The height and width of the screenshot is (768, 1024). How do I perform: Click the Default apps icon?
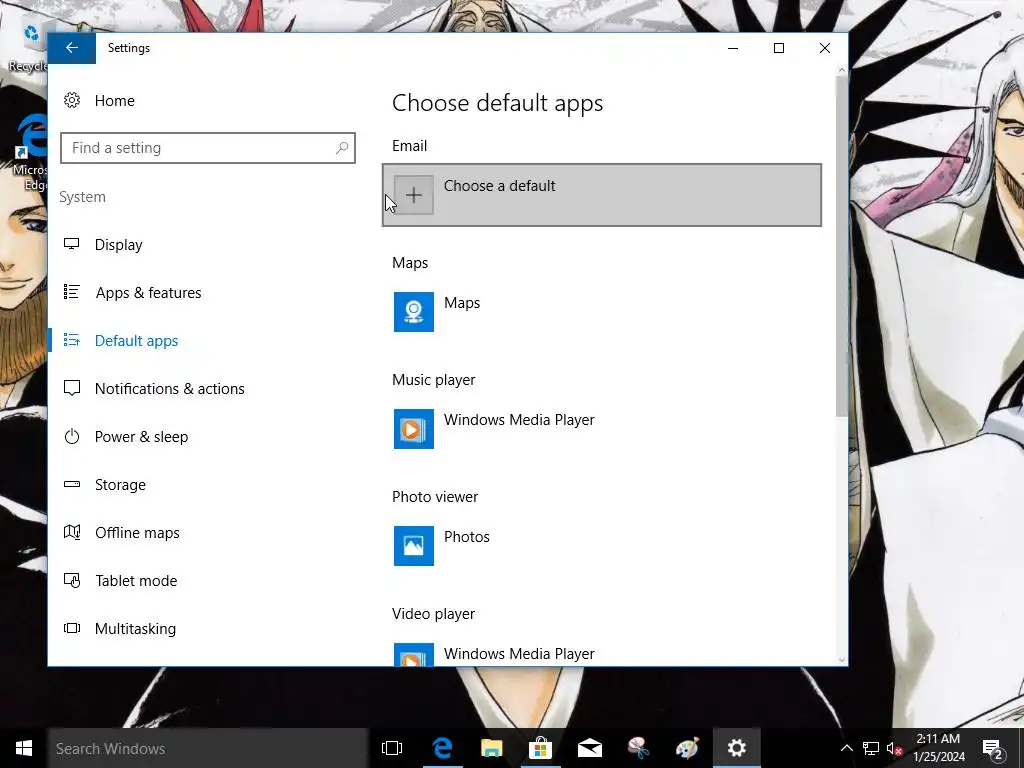[72, 340]
